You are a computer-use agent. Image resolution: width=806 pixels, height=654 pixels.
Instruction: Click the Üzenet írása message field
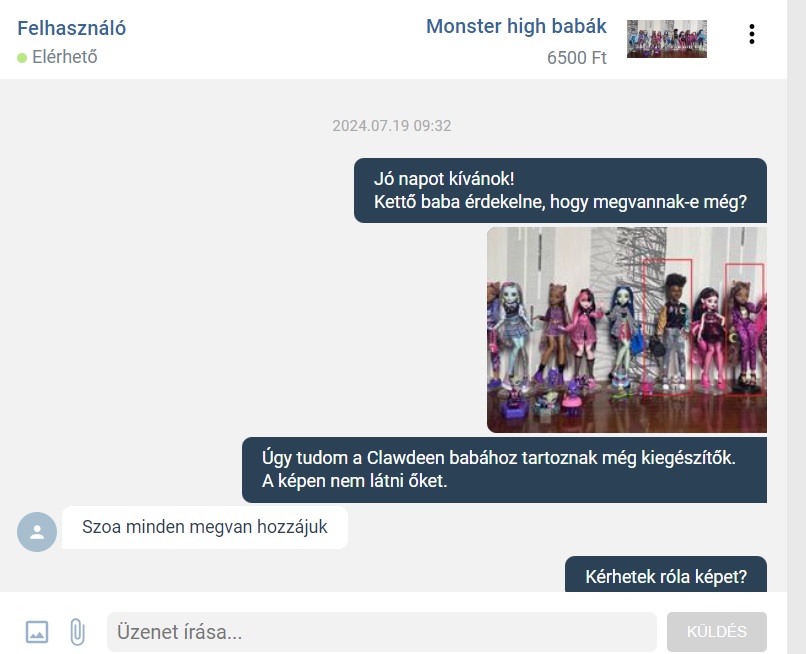point(381,632)
